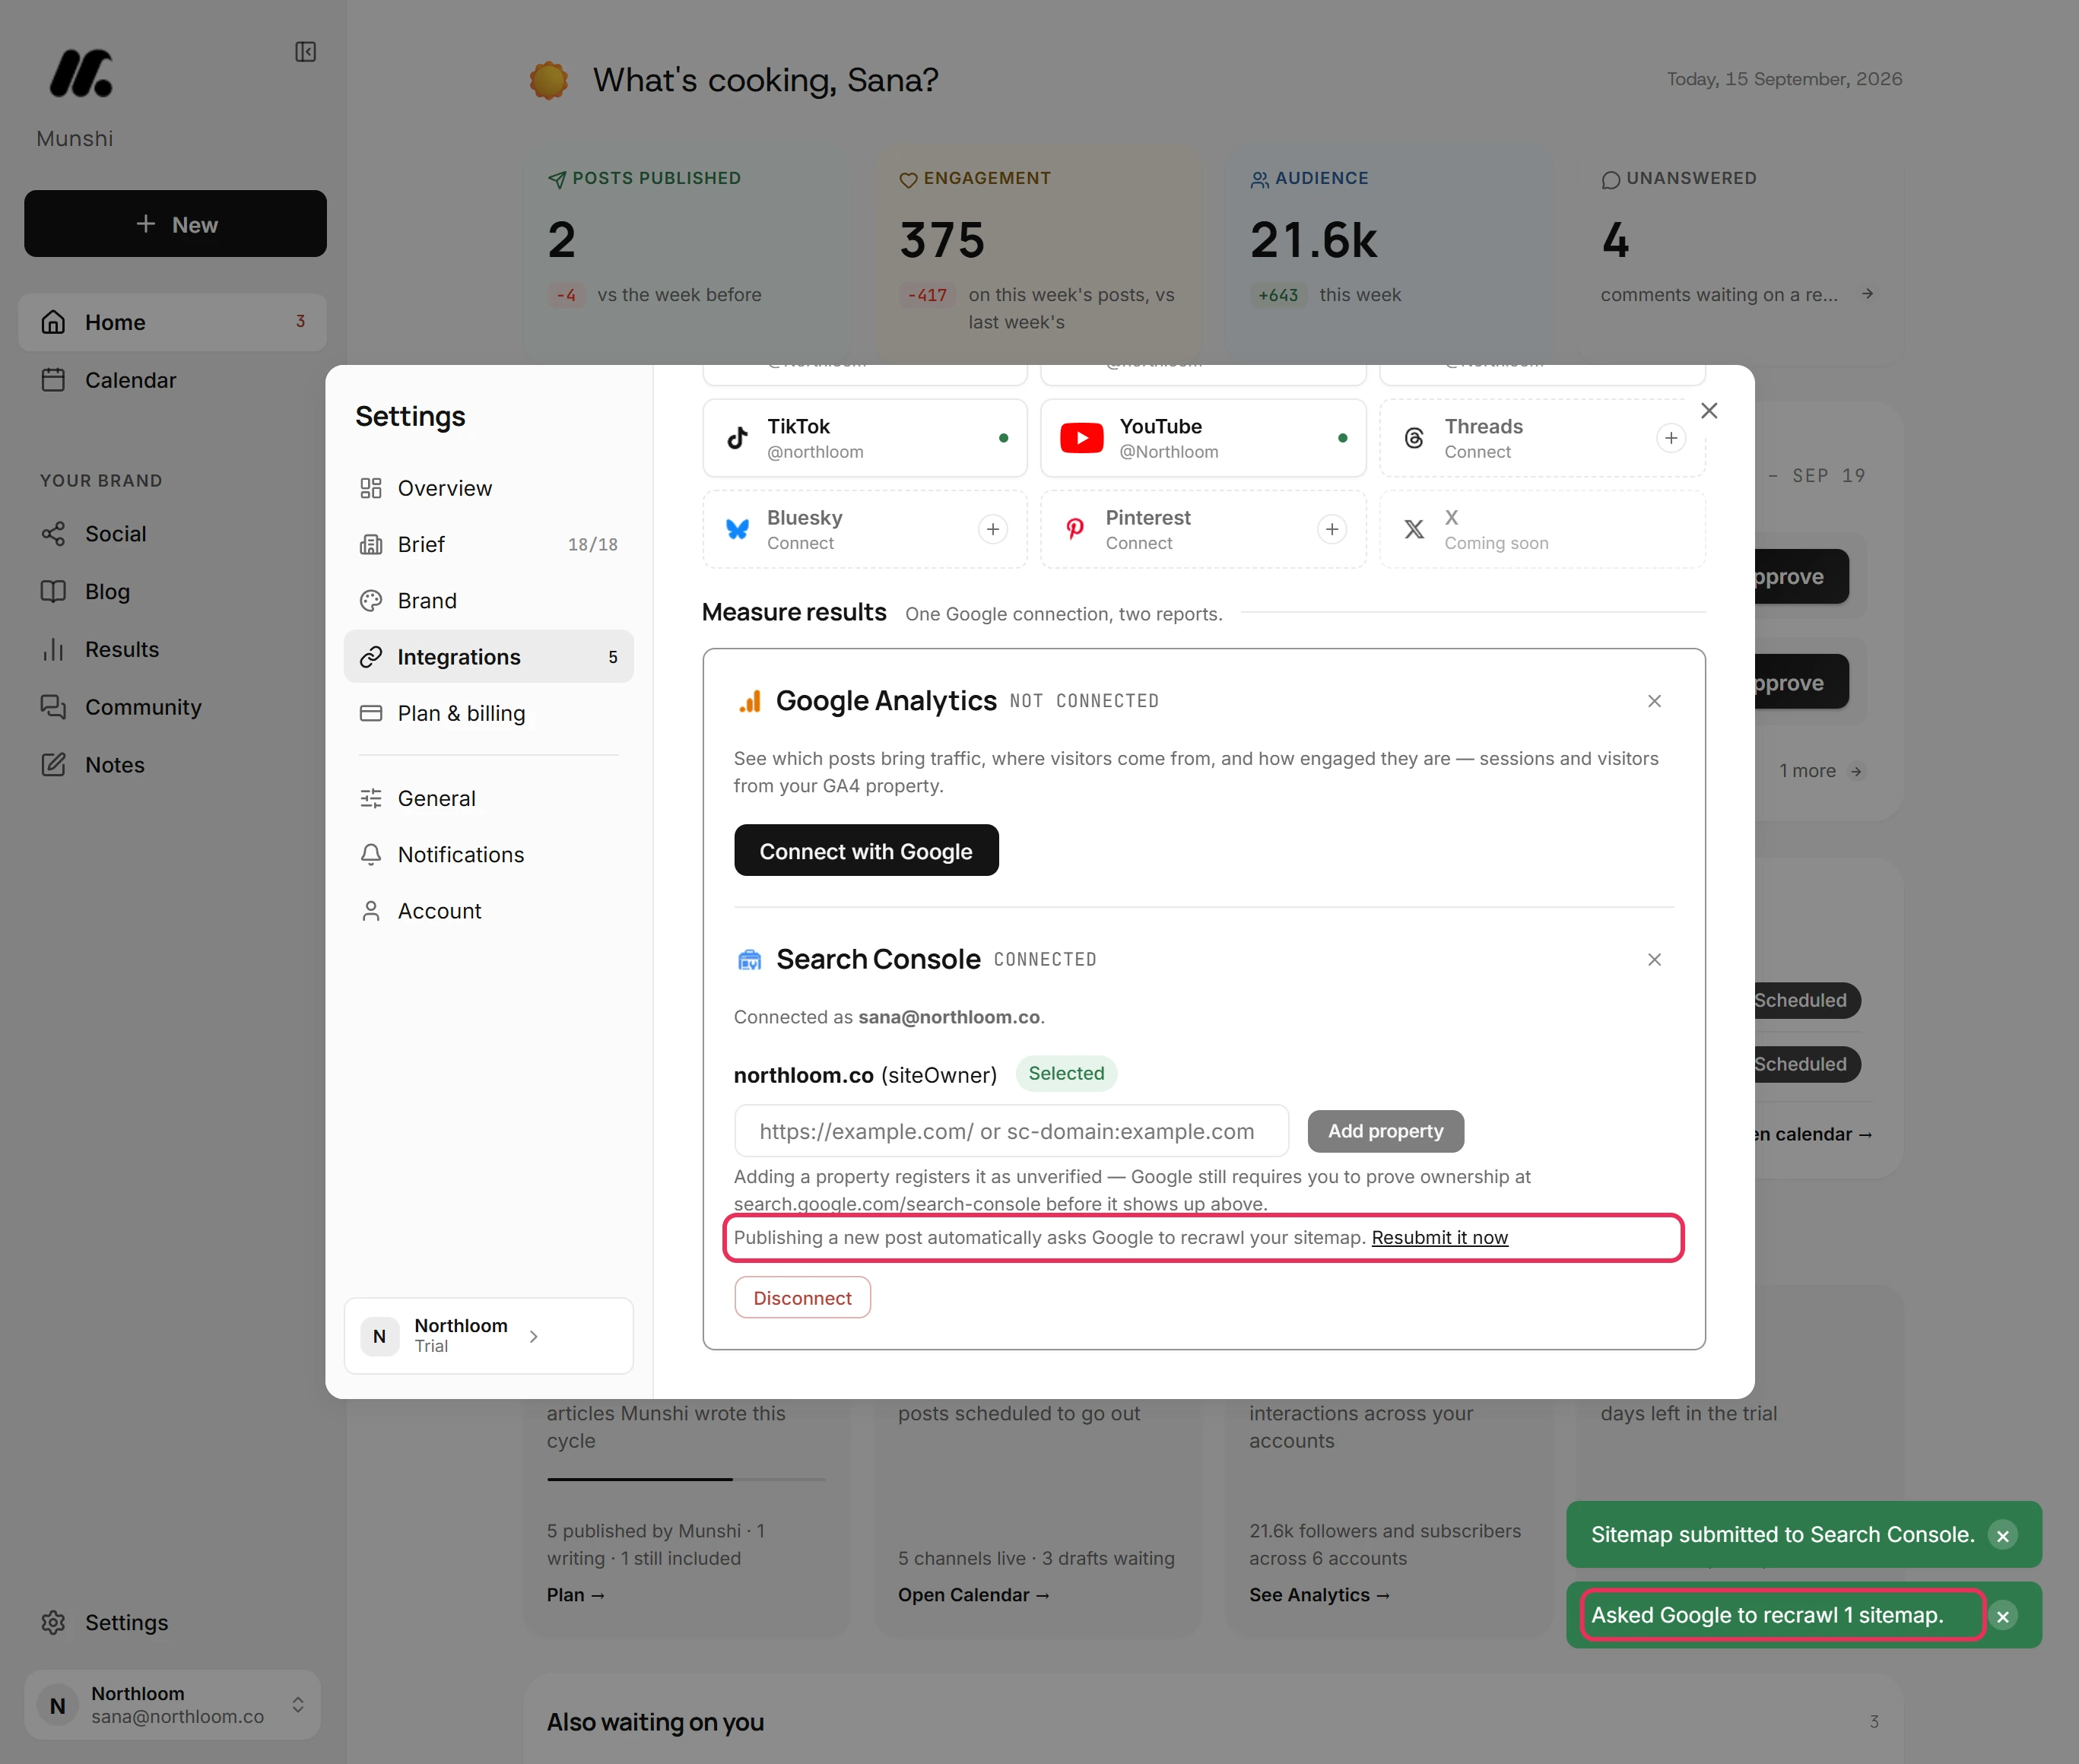Image resolution: width=2079 pixels, height=1764 pixels.
Task: Click the Resubmit it now link
Action: pos(1439,1238)
